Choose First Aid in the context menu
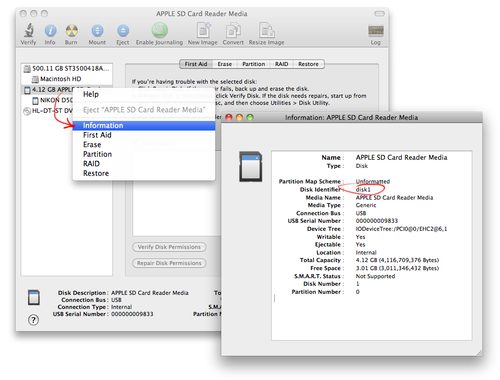The height and width of the screenshot is (380, 500). point(144,135)
